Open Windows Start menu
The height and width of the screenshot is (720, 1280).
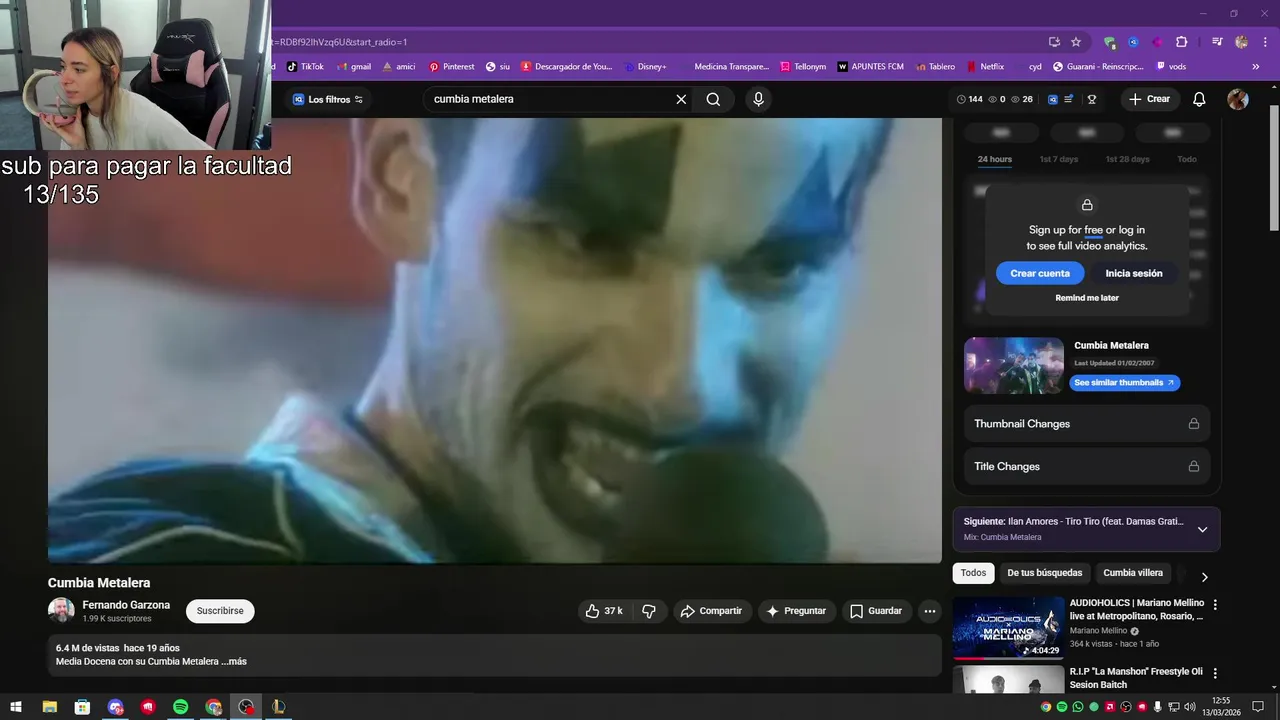(x=16, y=707)
